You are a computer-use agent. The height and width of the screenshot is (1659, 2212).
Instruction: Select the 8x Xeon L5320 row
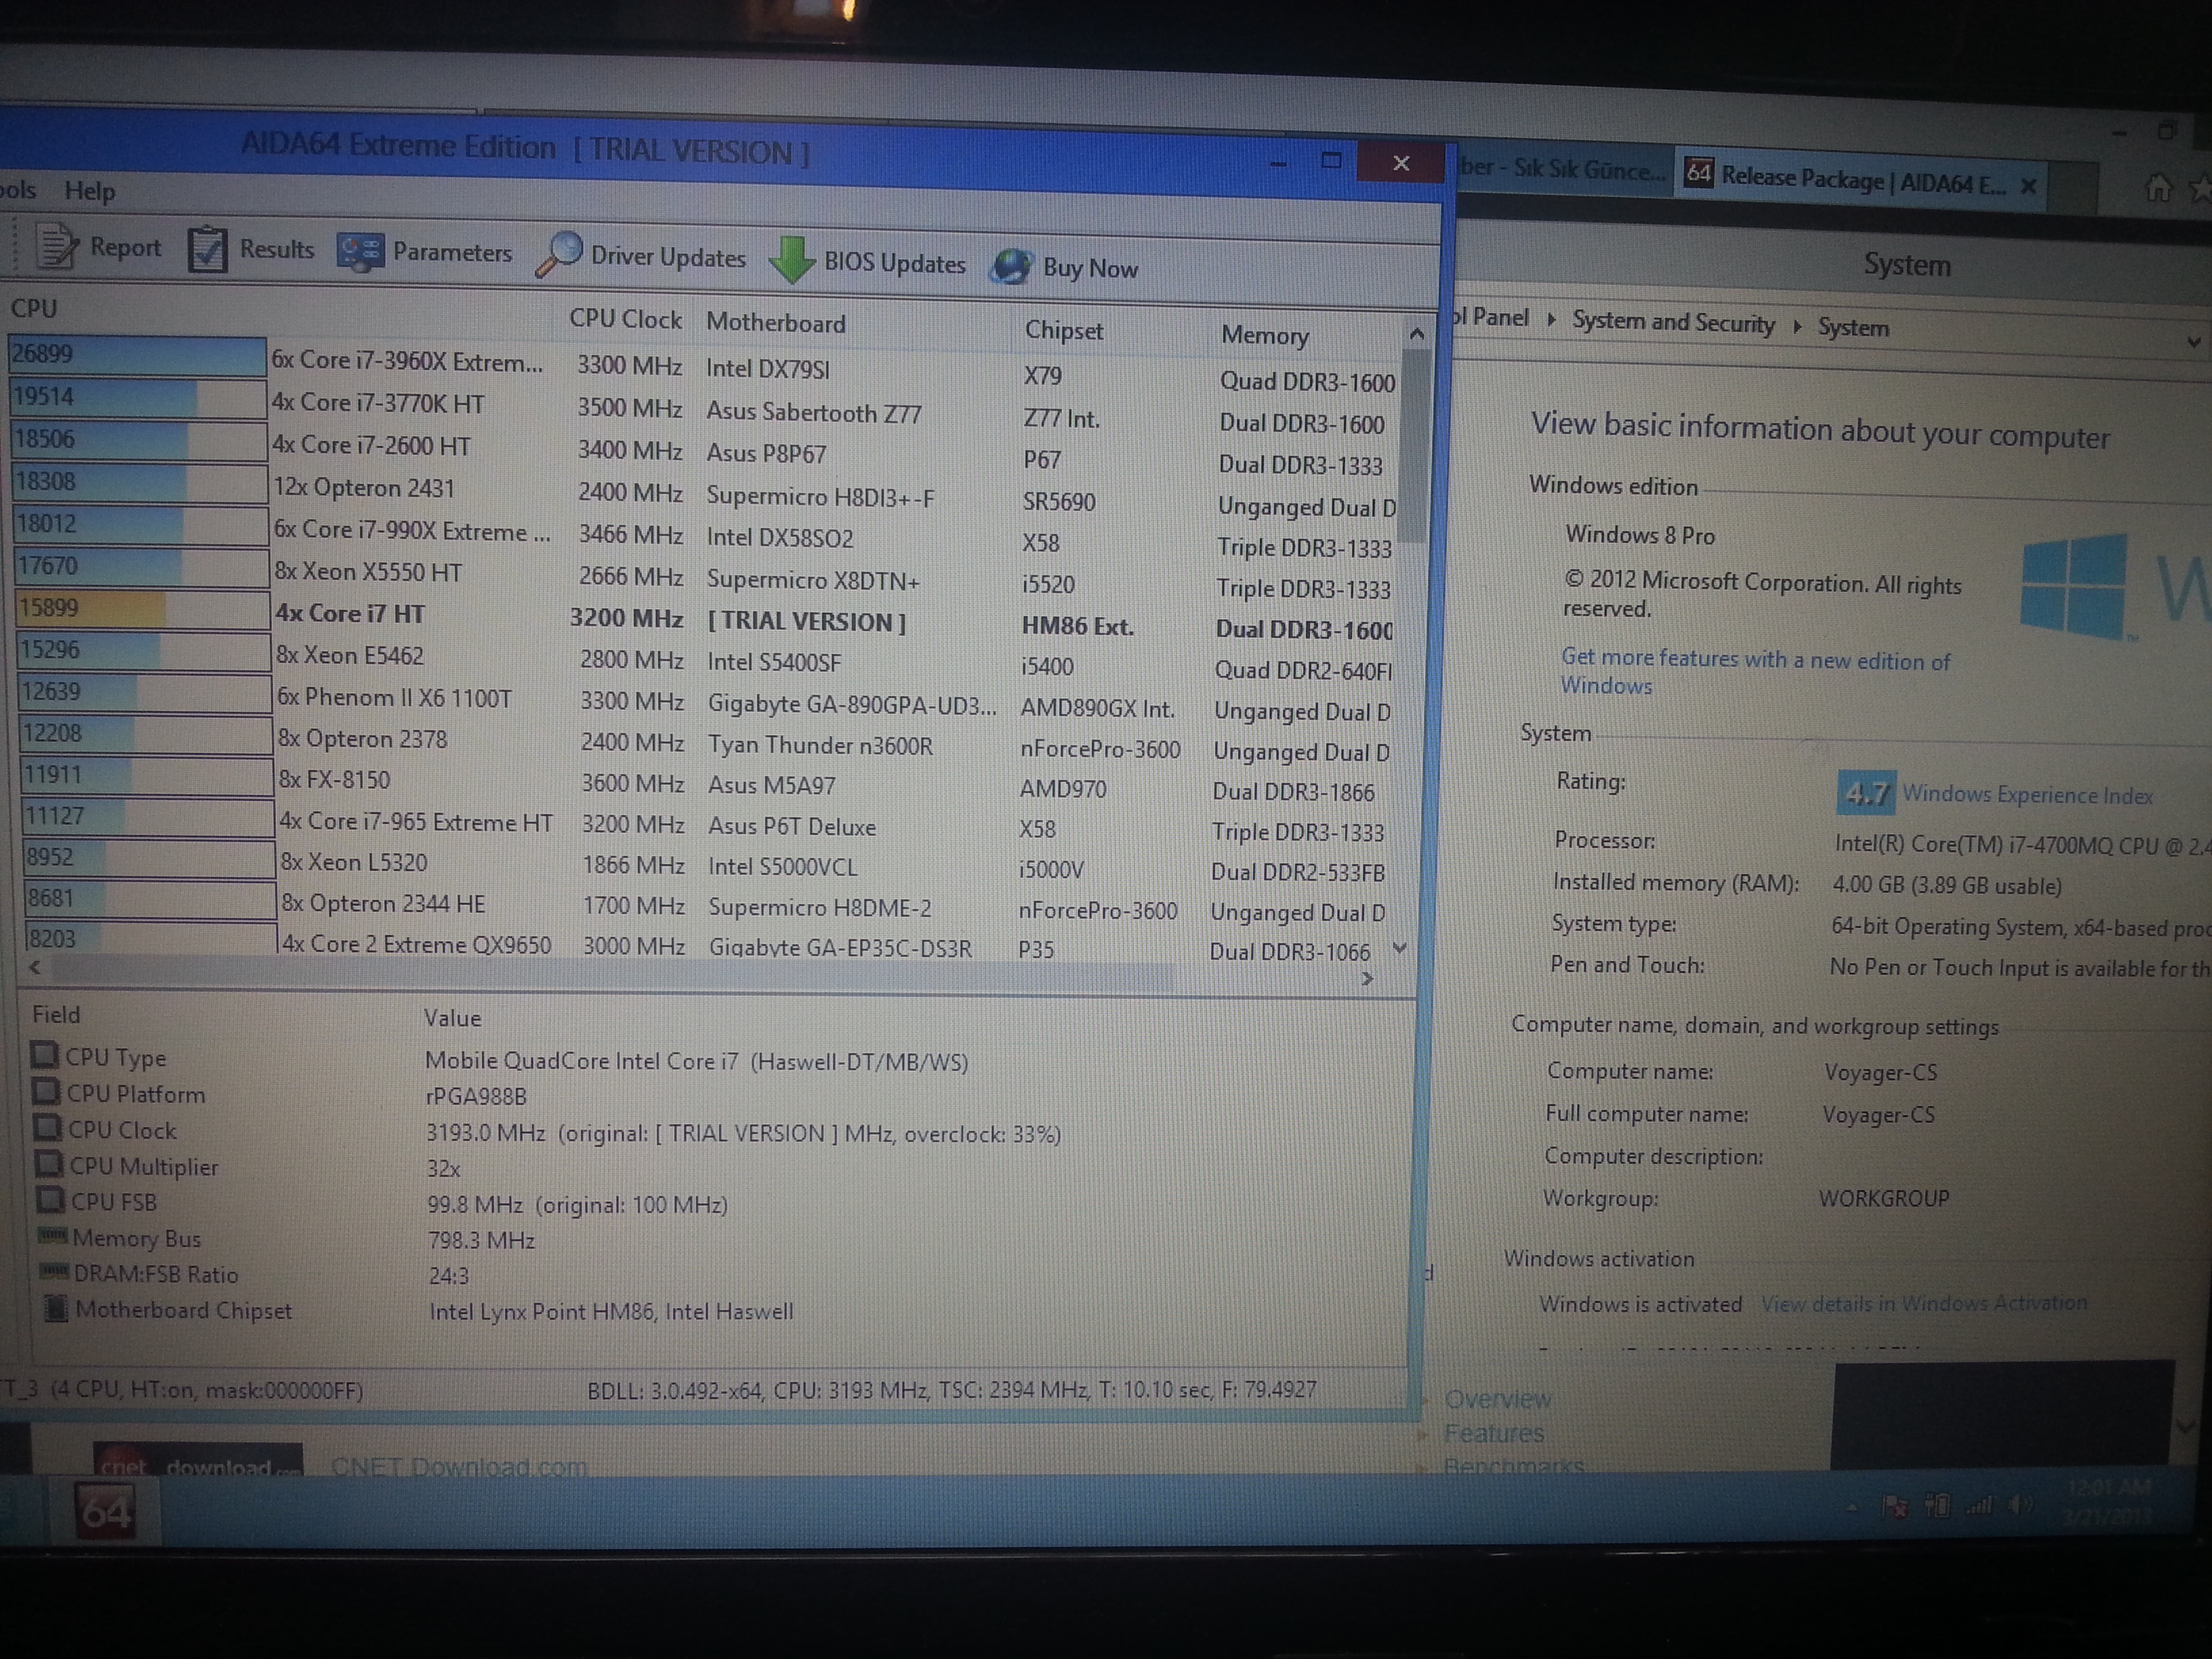click(353, 863)
